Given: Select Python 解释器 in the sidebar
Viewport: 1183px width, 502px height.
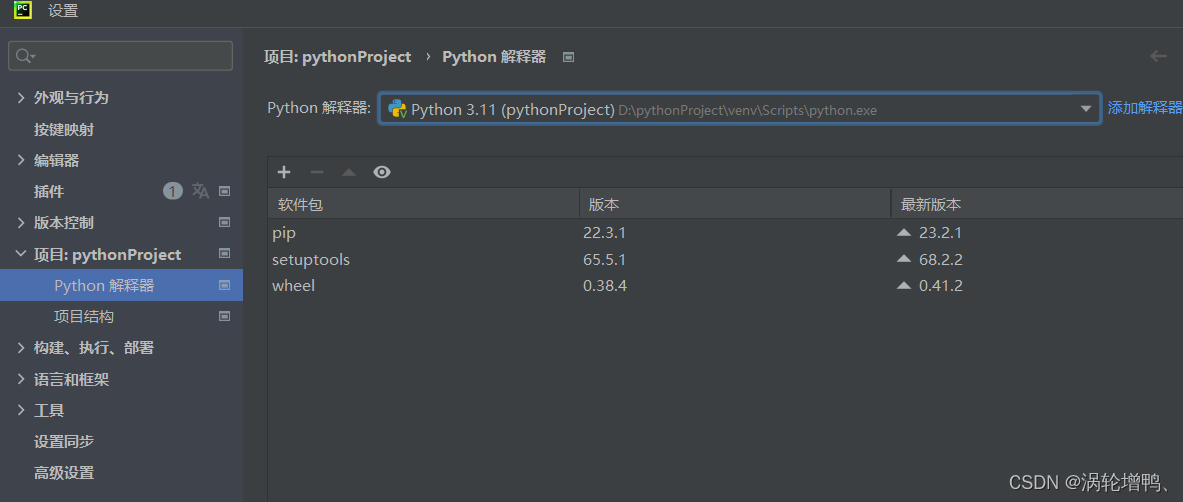Looking at the screenshot, I should coord(121,285).
